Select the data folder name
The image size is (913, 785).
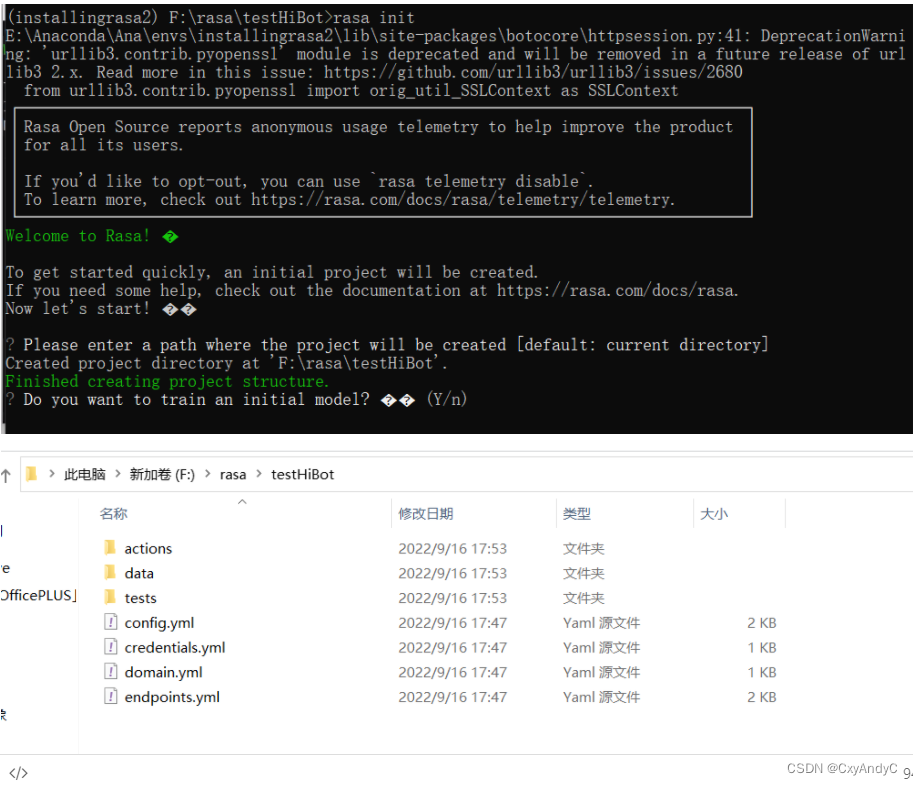[139, 574]
